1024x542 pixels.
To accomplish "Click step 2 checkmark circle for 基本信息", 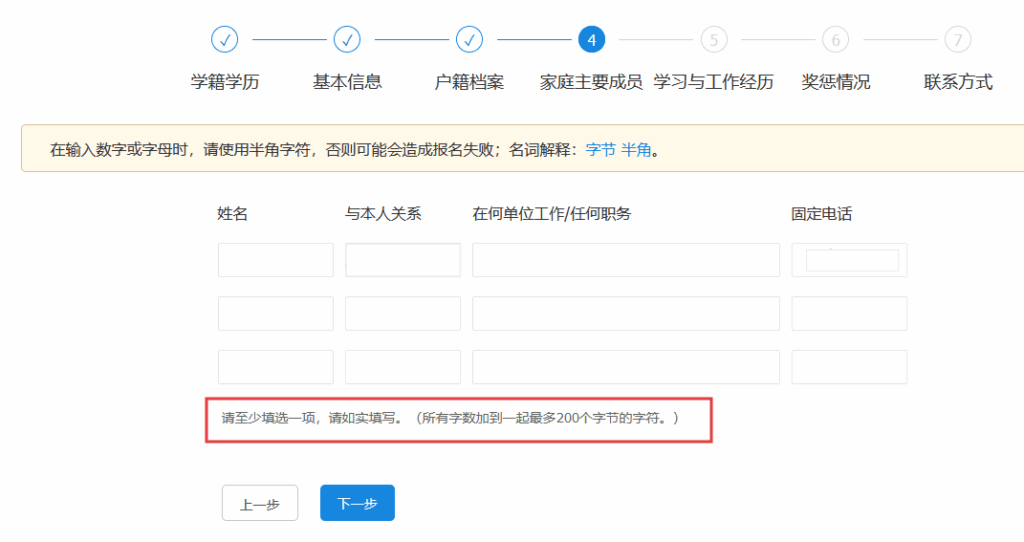I will [x=347, y=40].
